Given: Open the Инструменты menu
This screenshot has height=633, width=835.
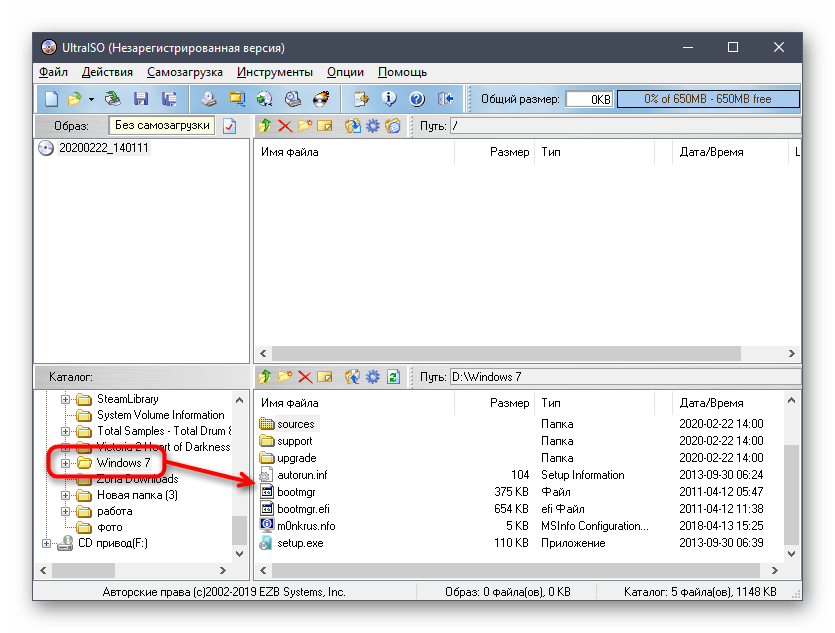Looking at the screenshot, I should [x=275, y=72].
